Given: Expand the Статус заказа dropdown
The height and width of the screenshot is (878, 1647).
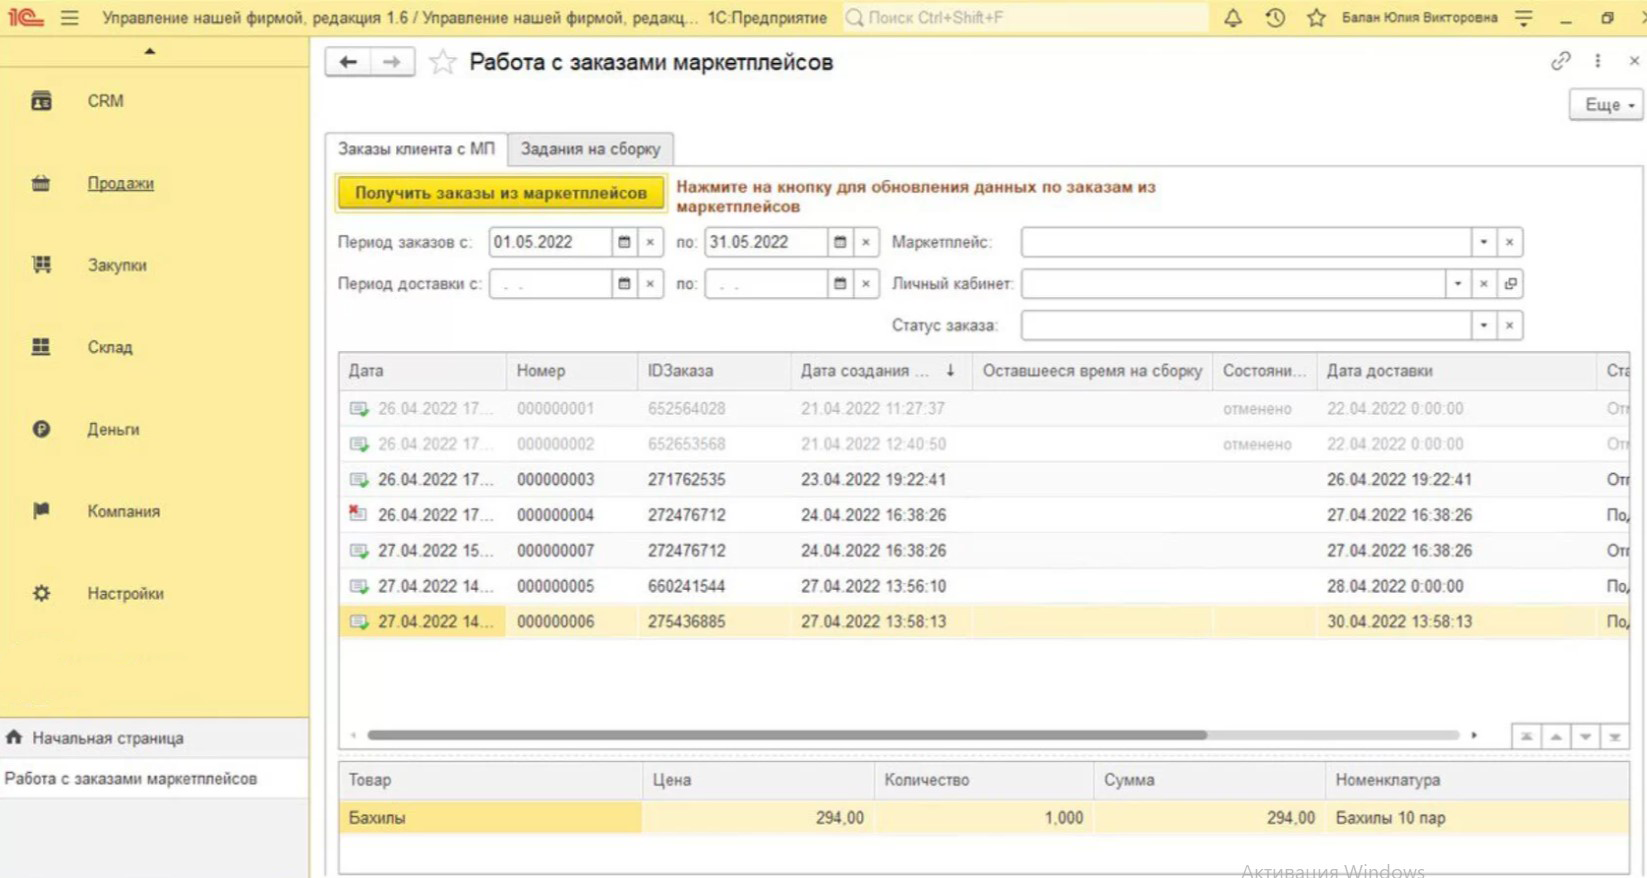Looking at the screenshot, I should click(1484, 326).
